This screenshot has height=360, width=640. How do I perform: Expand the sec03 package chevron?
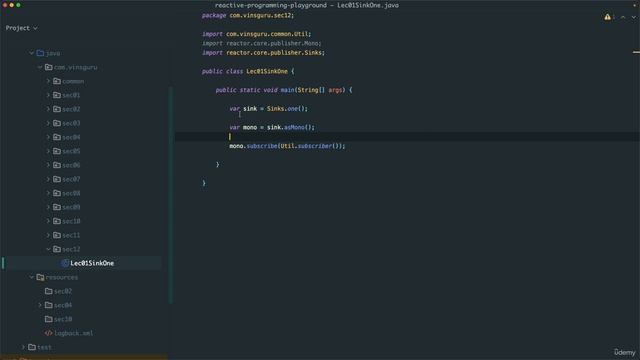point(48,123)
